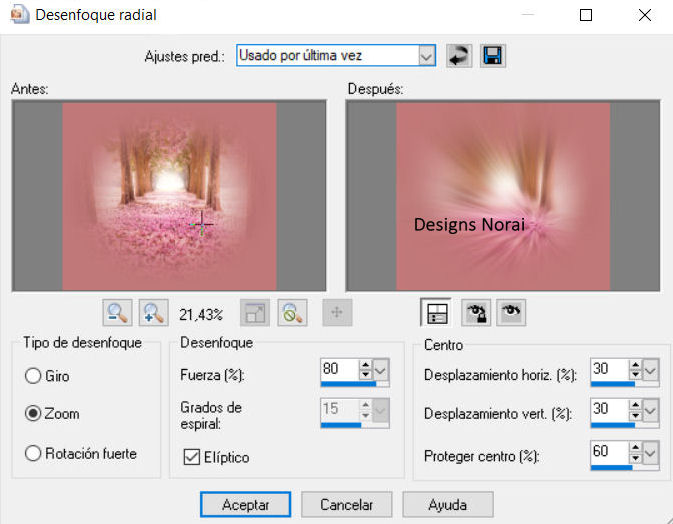Viewport: 673px width, 524px height.
Task: Uncheck the Elíptico checkbox
Action: click(x=191, y=457)
